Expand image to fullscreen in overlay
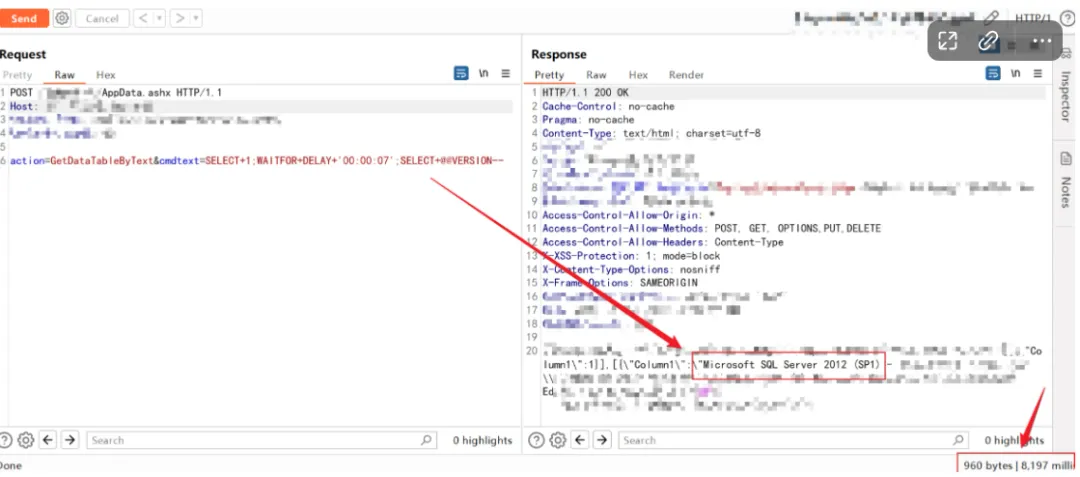1080x477 pixels. (948, 41)
